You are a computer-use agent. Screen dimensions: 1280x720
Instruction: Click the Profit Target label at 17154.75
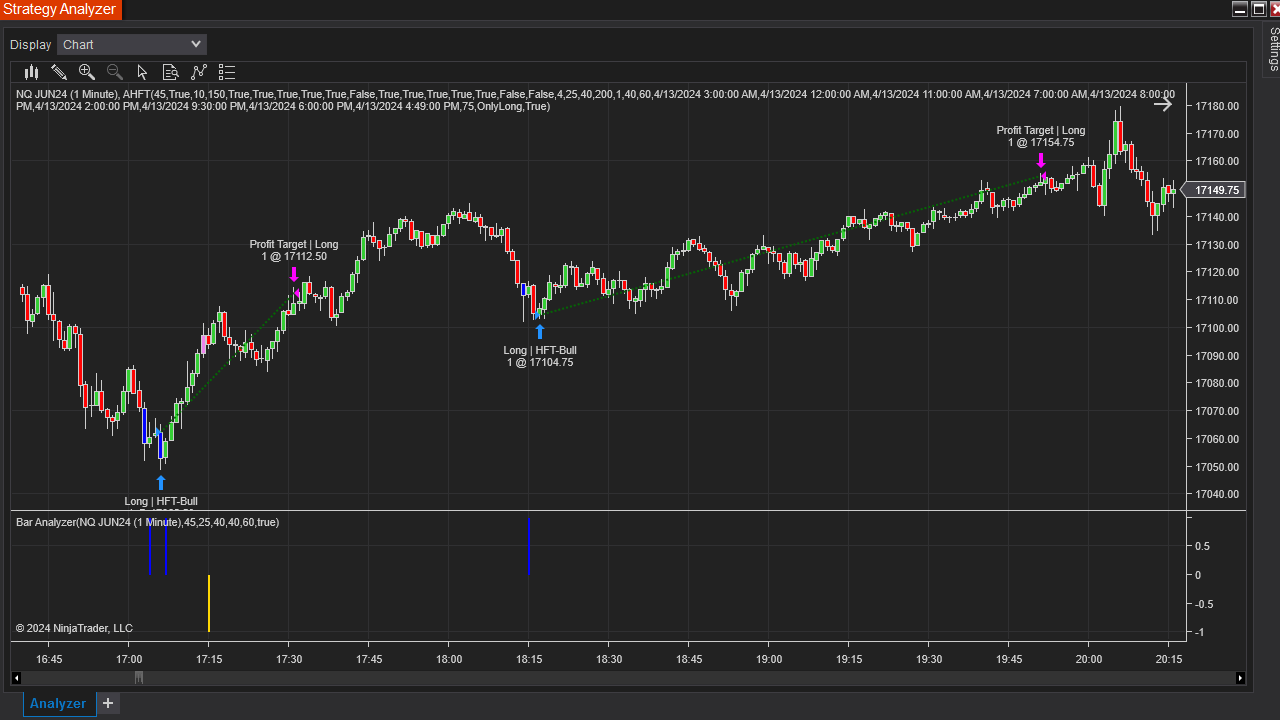[1041, 136]
